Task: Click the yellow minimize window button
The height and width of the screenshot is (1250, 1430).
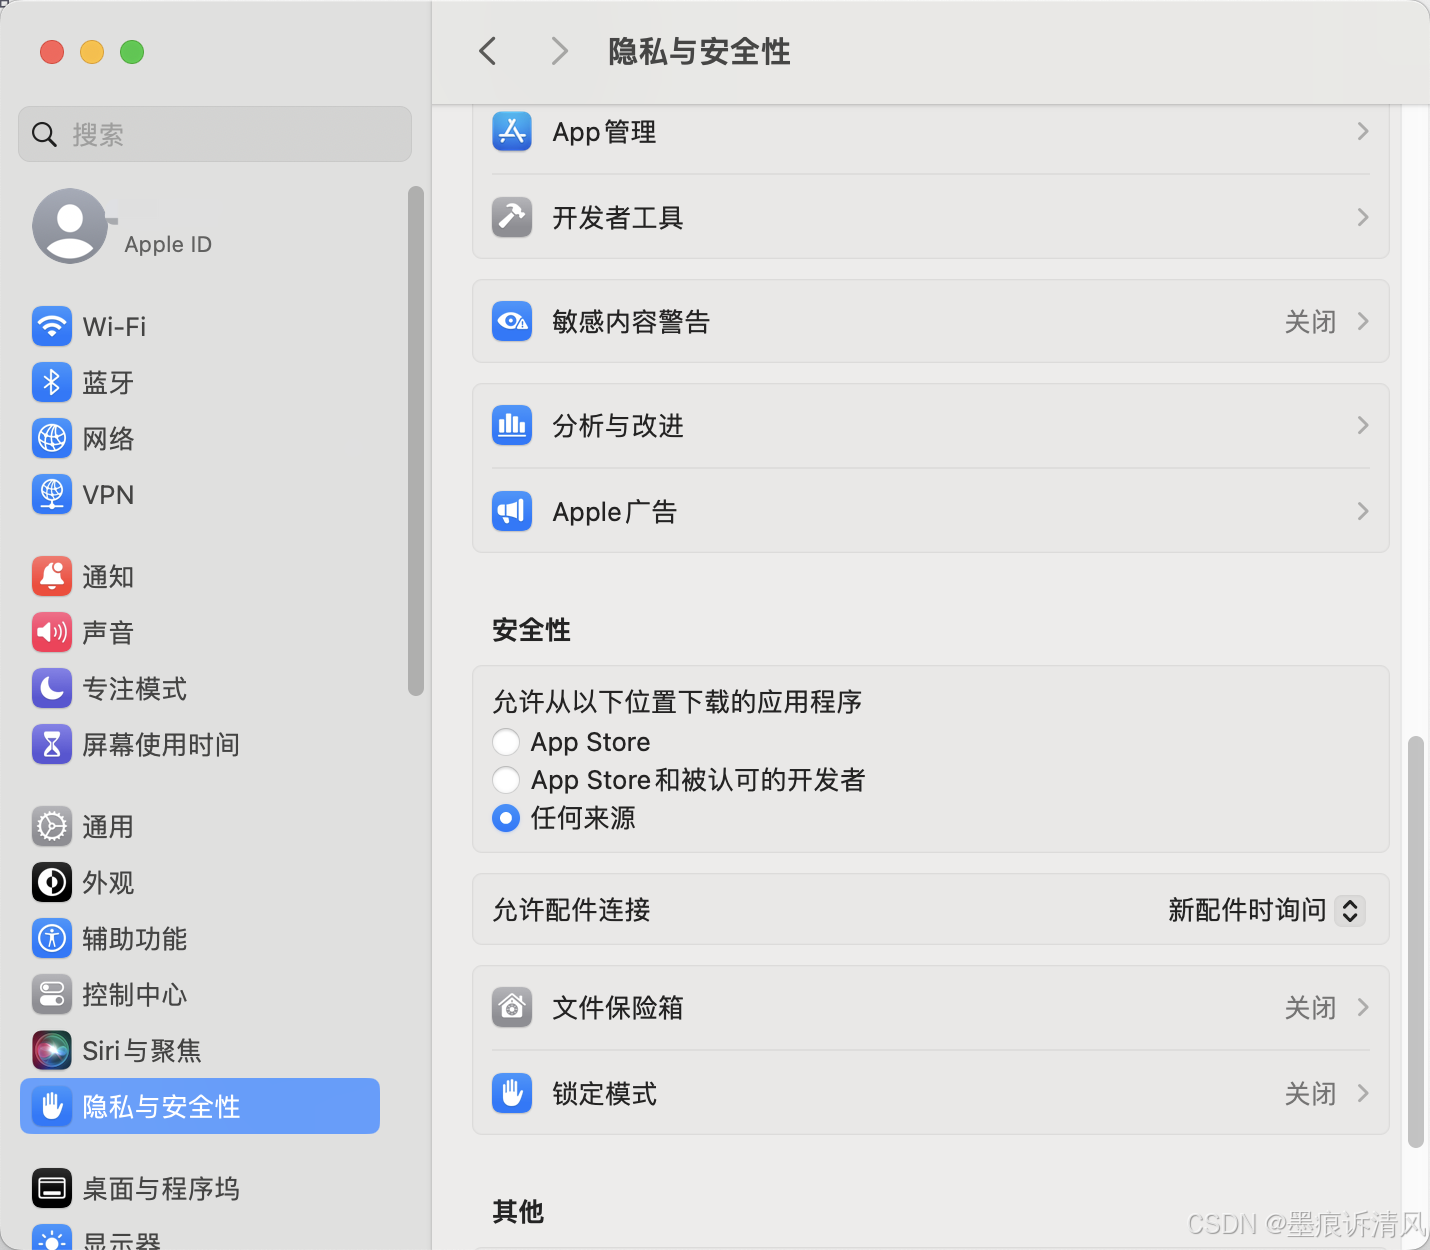Action: coord(92,52)
